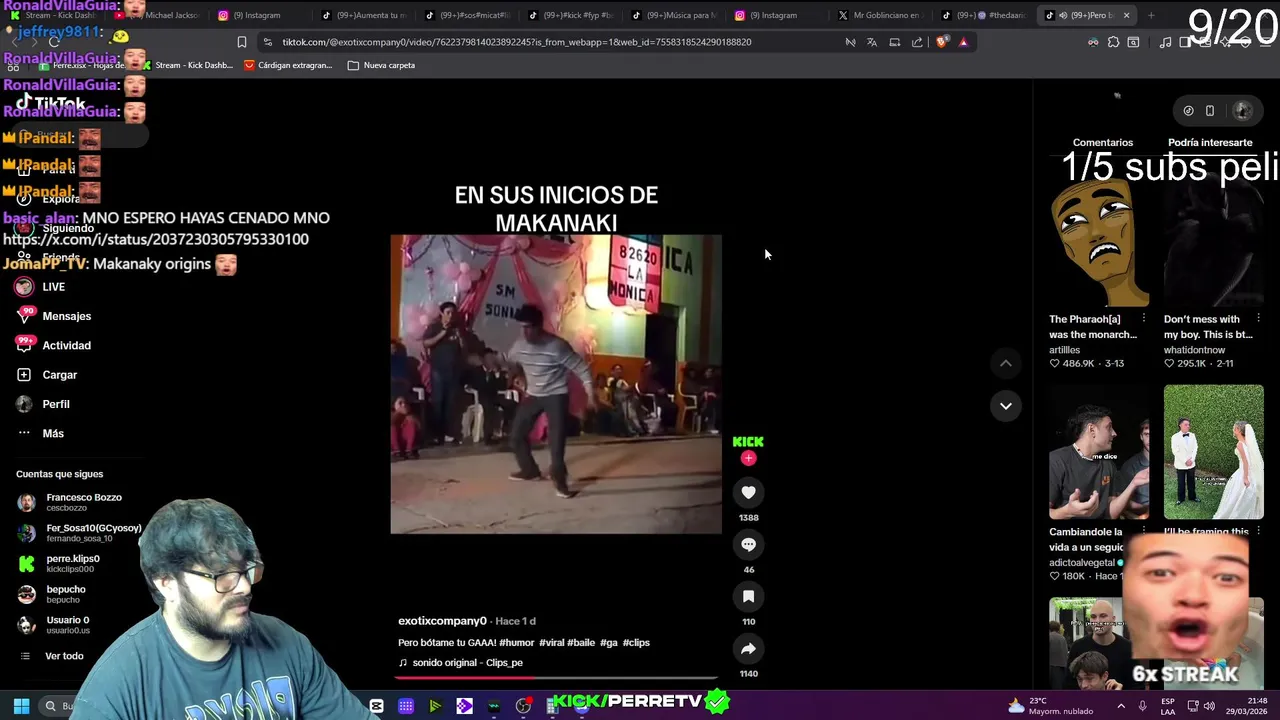The image size is (1280, 720).
Task: Open Usuario 0 followed account
Action: (55, 625)
